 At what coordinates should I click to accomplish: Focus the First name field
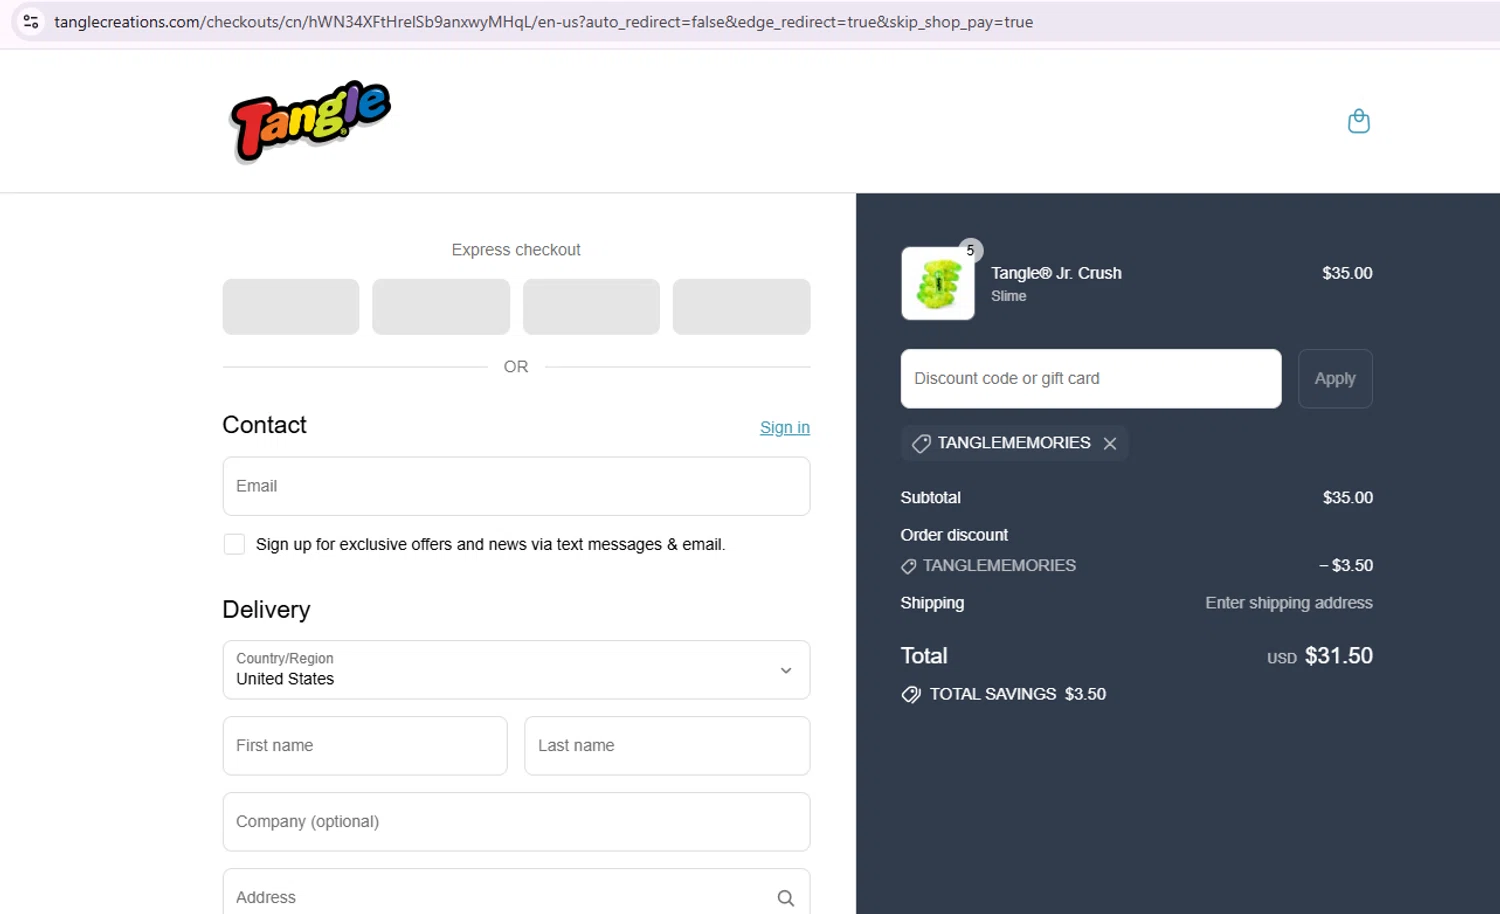(365, 746)
